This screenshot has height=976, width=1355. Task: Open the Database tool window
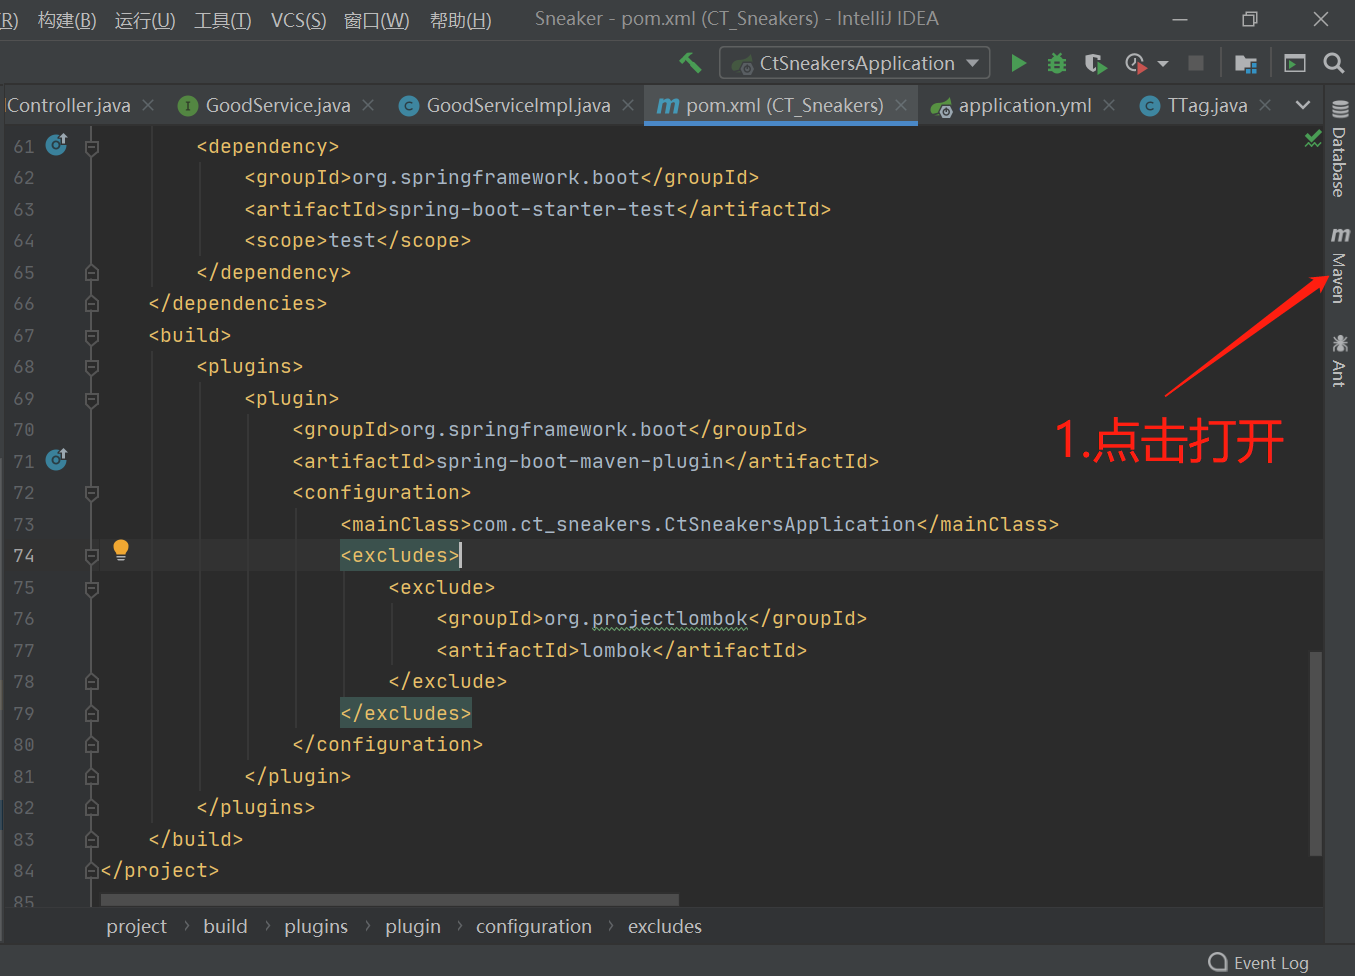pyautogui.click(x=1339, y=149)
